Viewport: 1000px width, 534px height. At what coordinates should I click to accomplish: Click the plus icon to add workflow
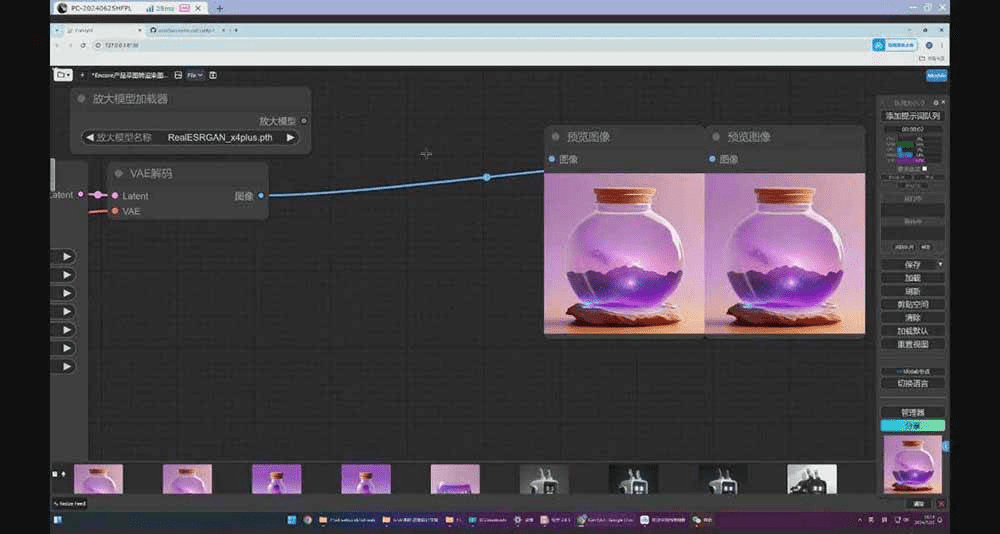click(x=82, y=75)
